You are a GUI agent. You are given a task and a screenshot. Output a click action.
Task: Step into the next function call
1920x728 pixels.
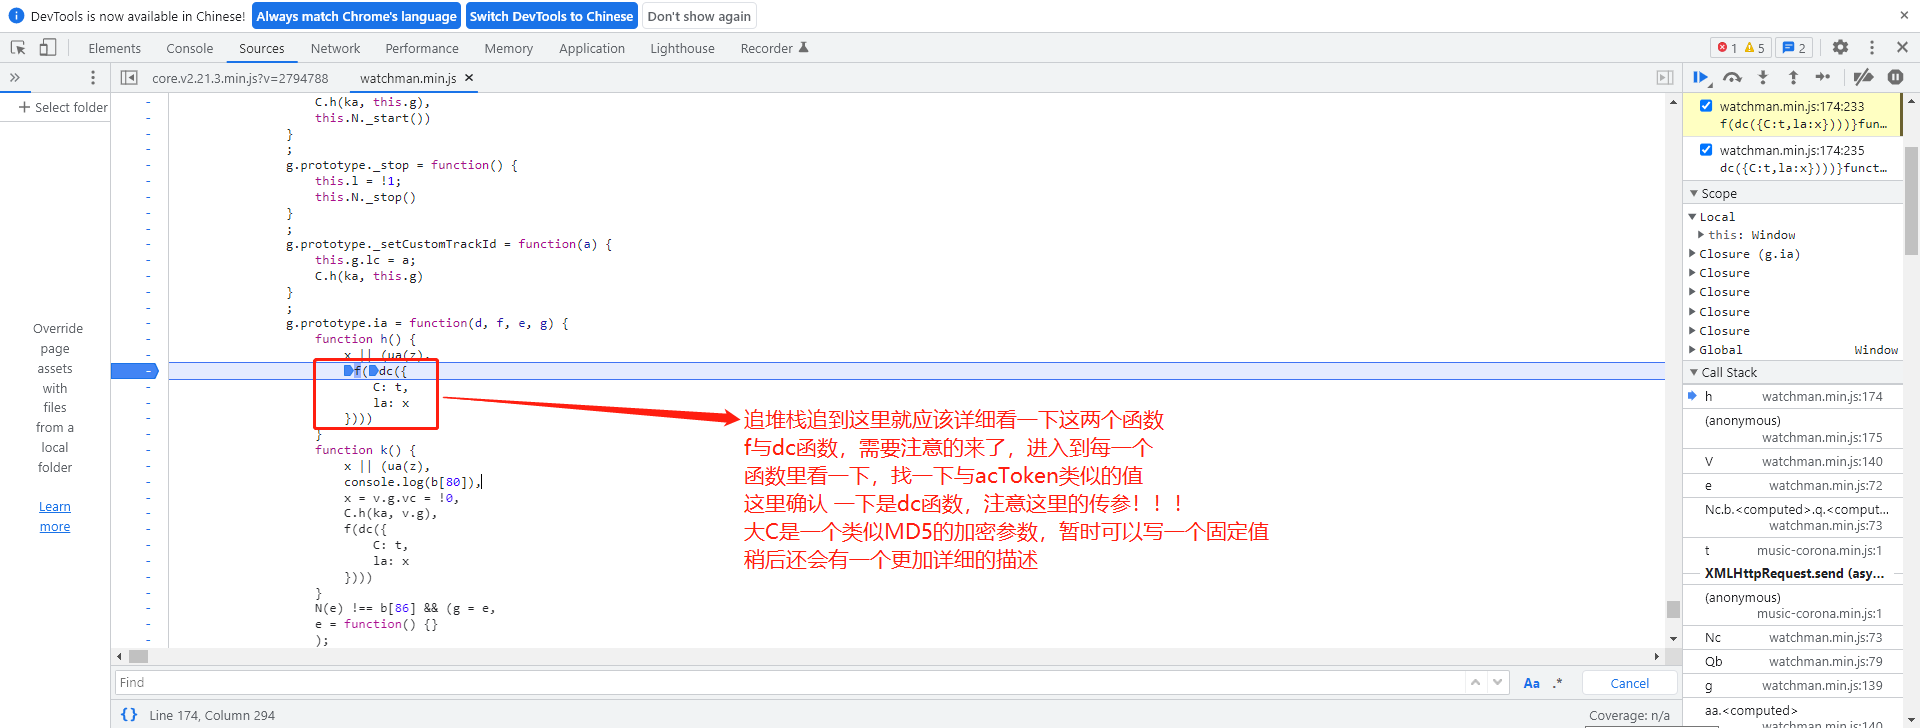click(x=1763, y=77)
